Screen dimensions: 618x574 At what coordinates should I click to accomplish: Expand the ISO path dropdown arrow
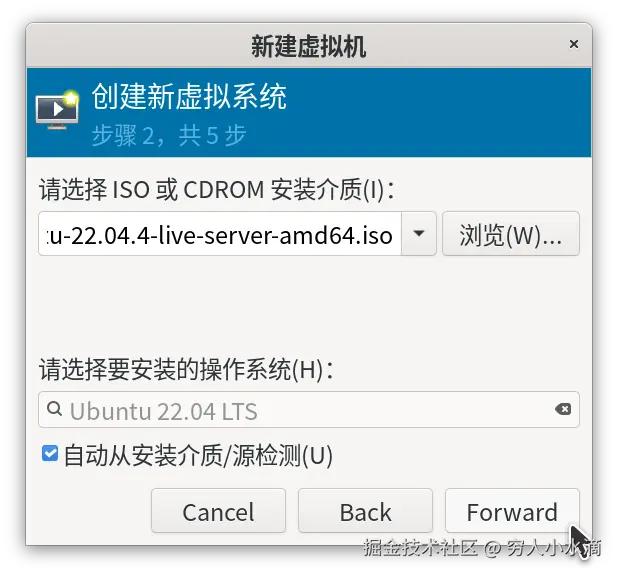point(419,233)
